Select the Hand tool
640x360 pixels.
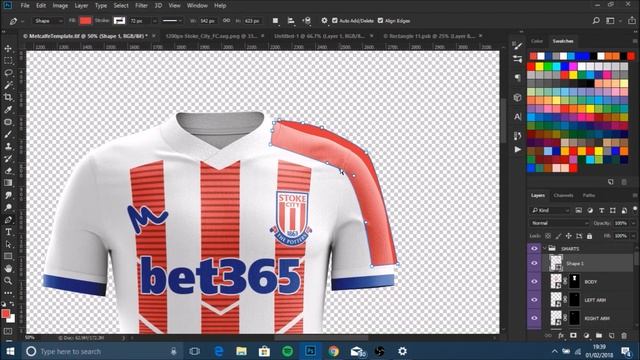pyautogui.click(x=8, y=269)
